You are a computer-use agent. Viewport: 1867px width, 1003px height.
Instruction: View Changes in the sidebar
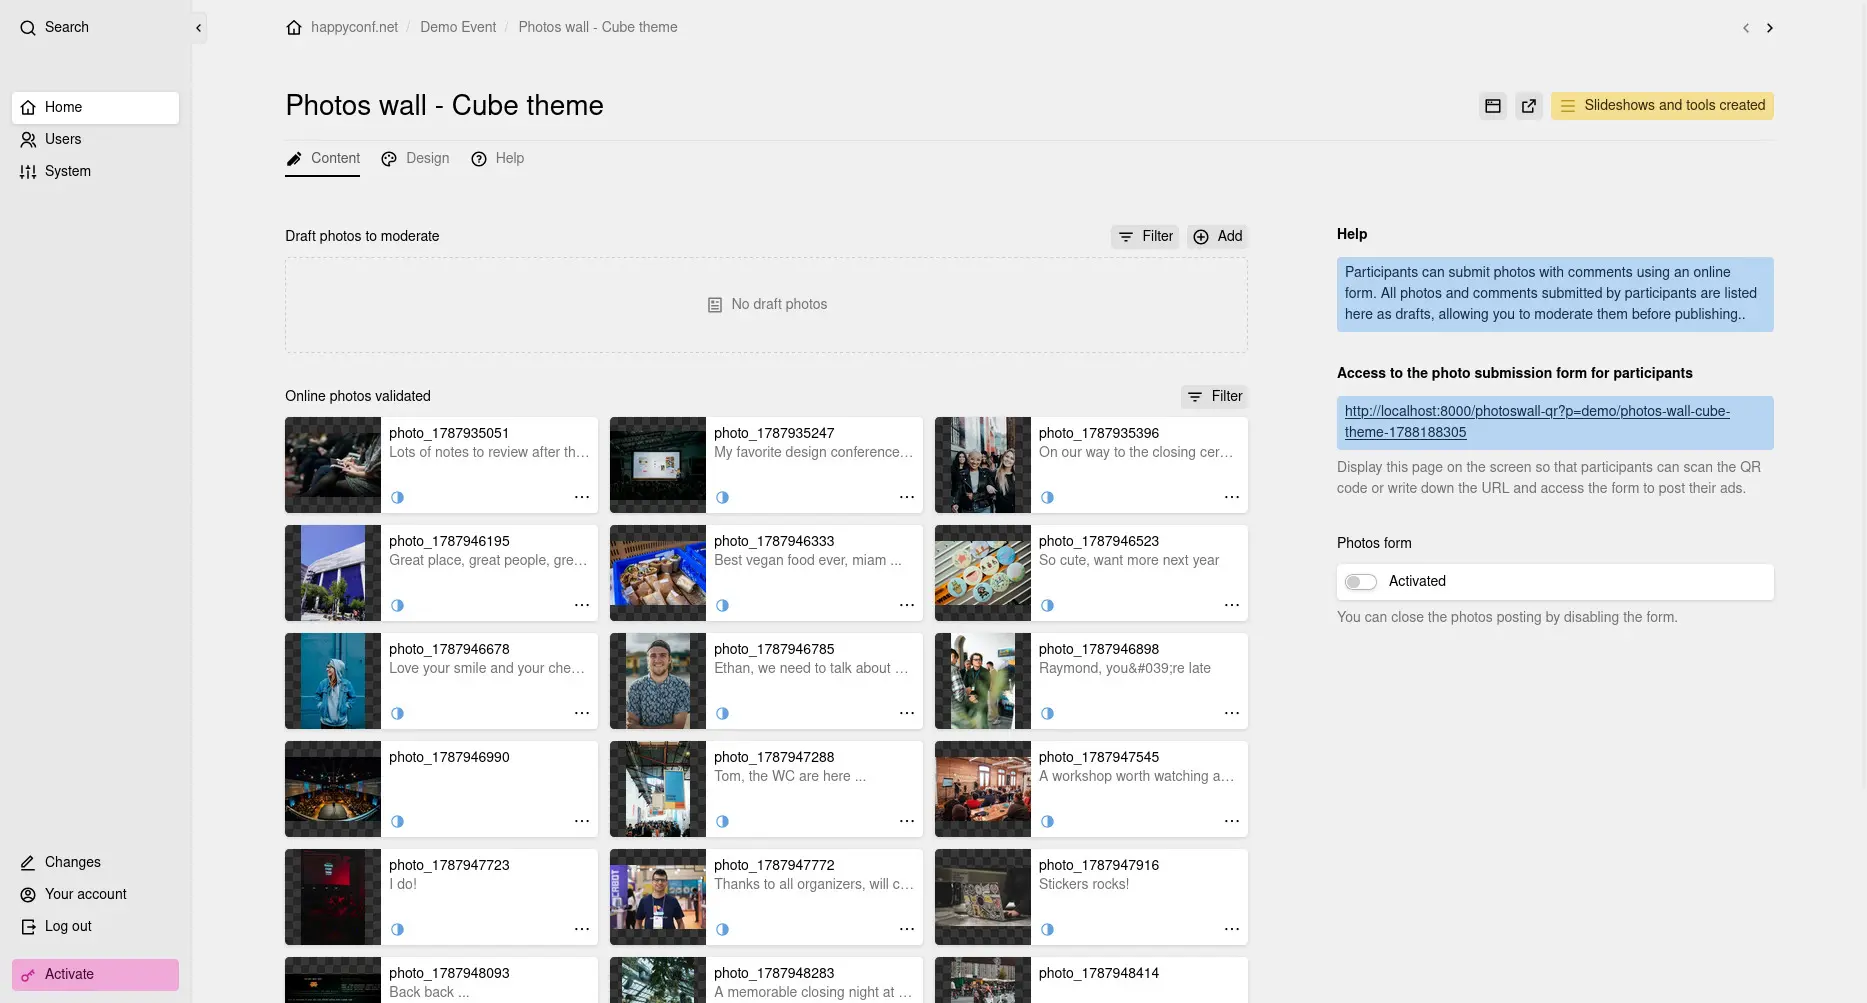point(95,863)
